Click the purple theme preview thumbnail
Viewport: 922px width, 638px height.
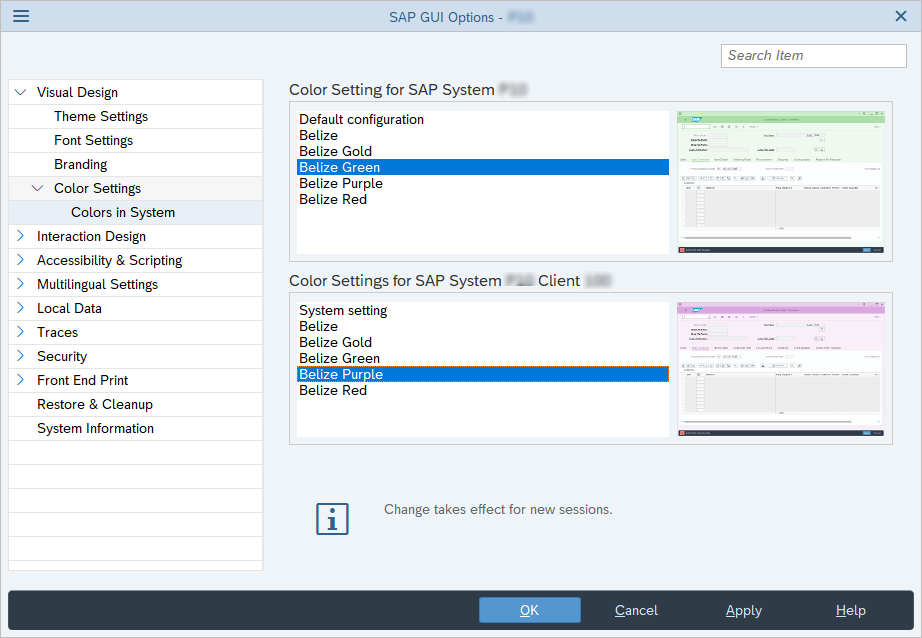(780, 369)
